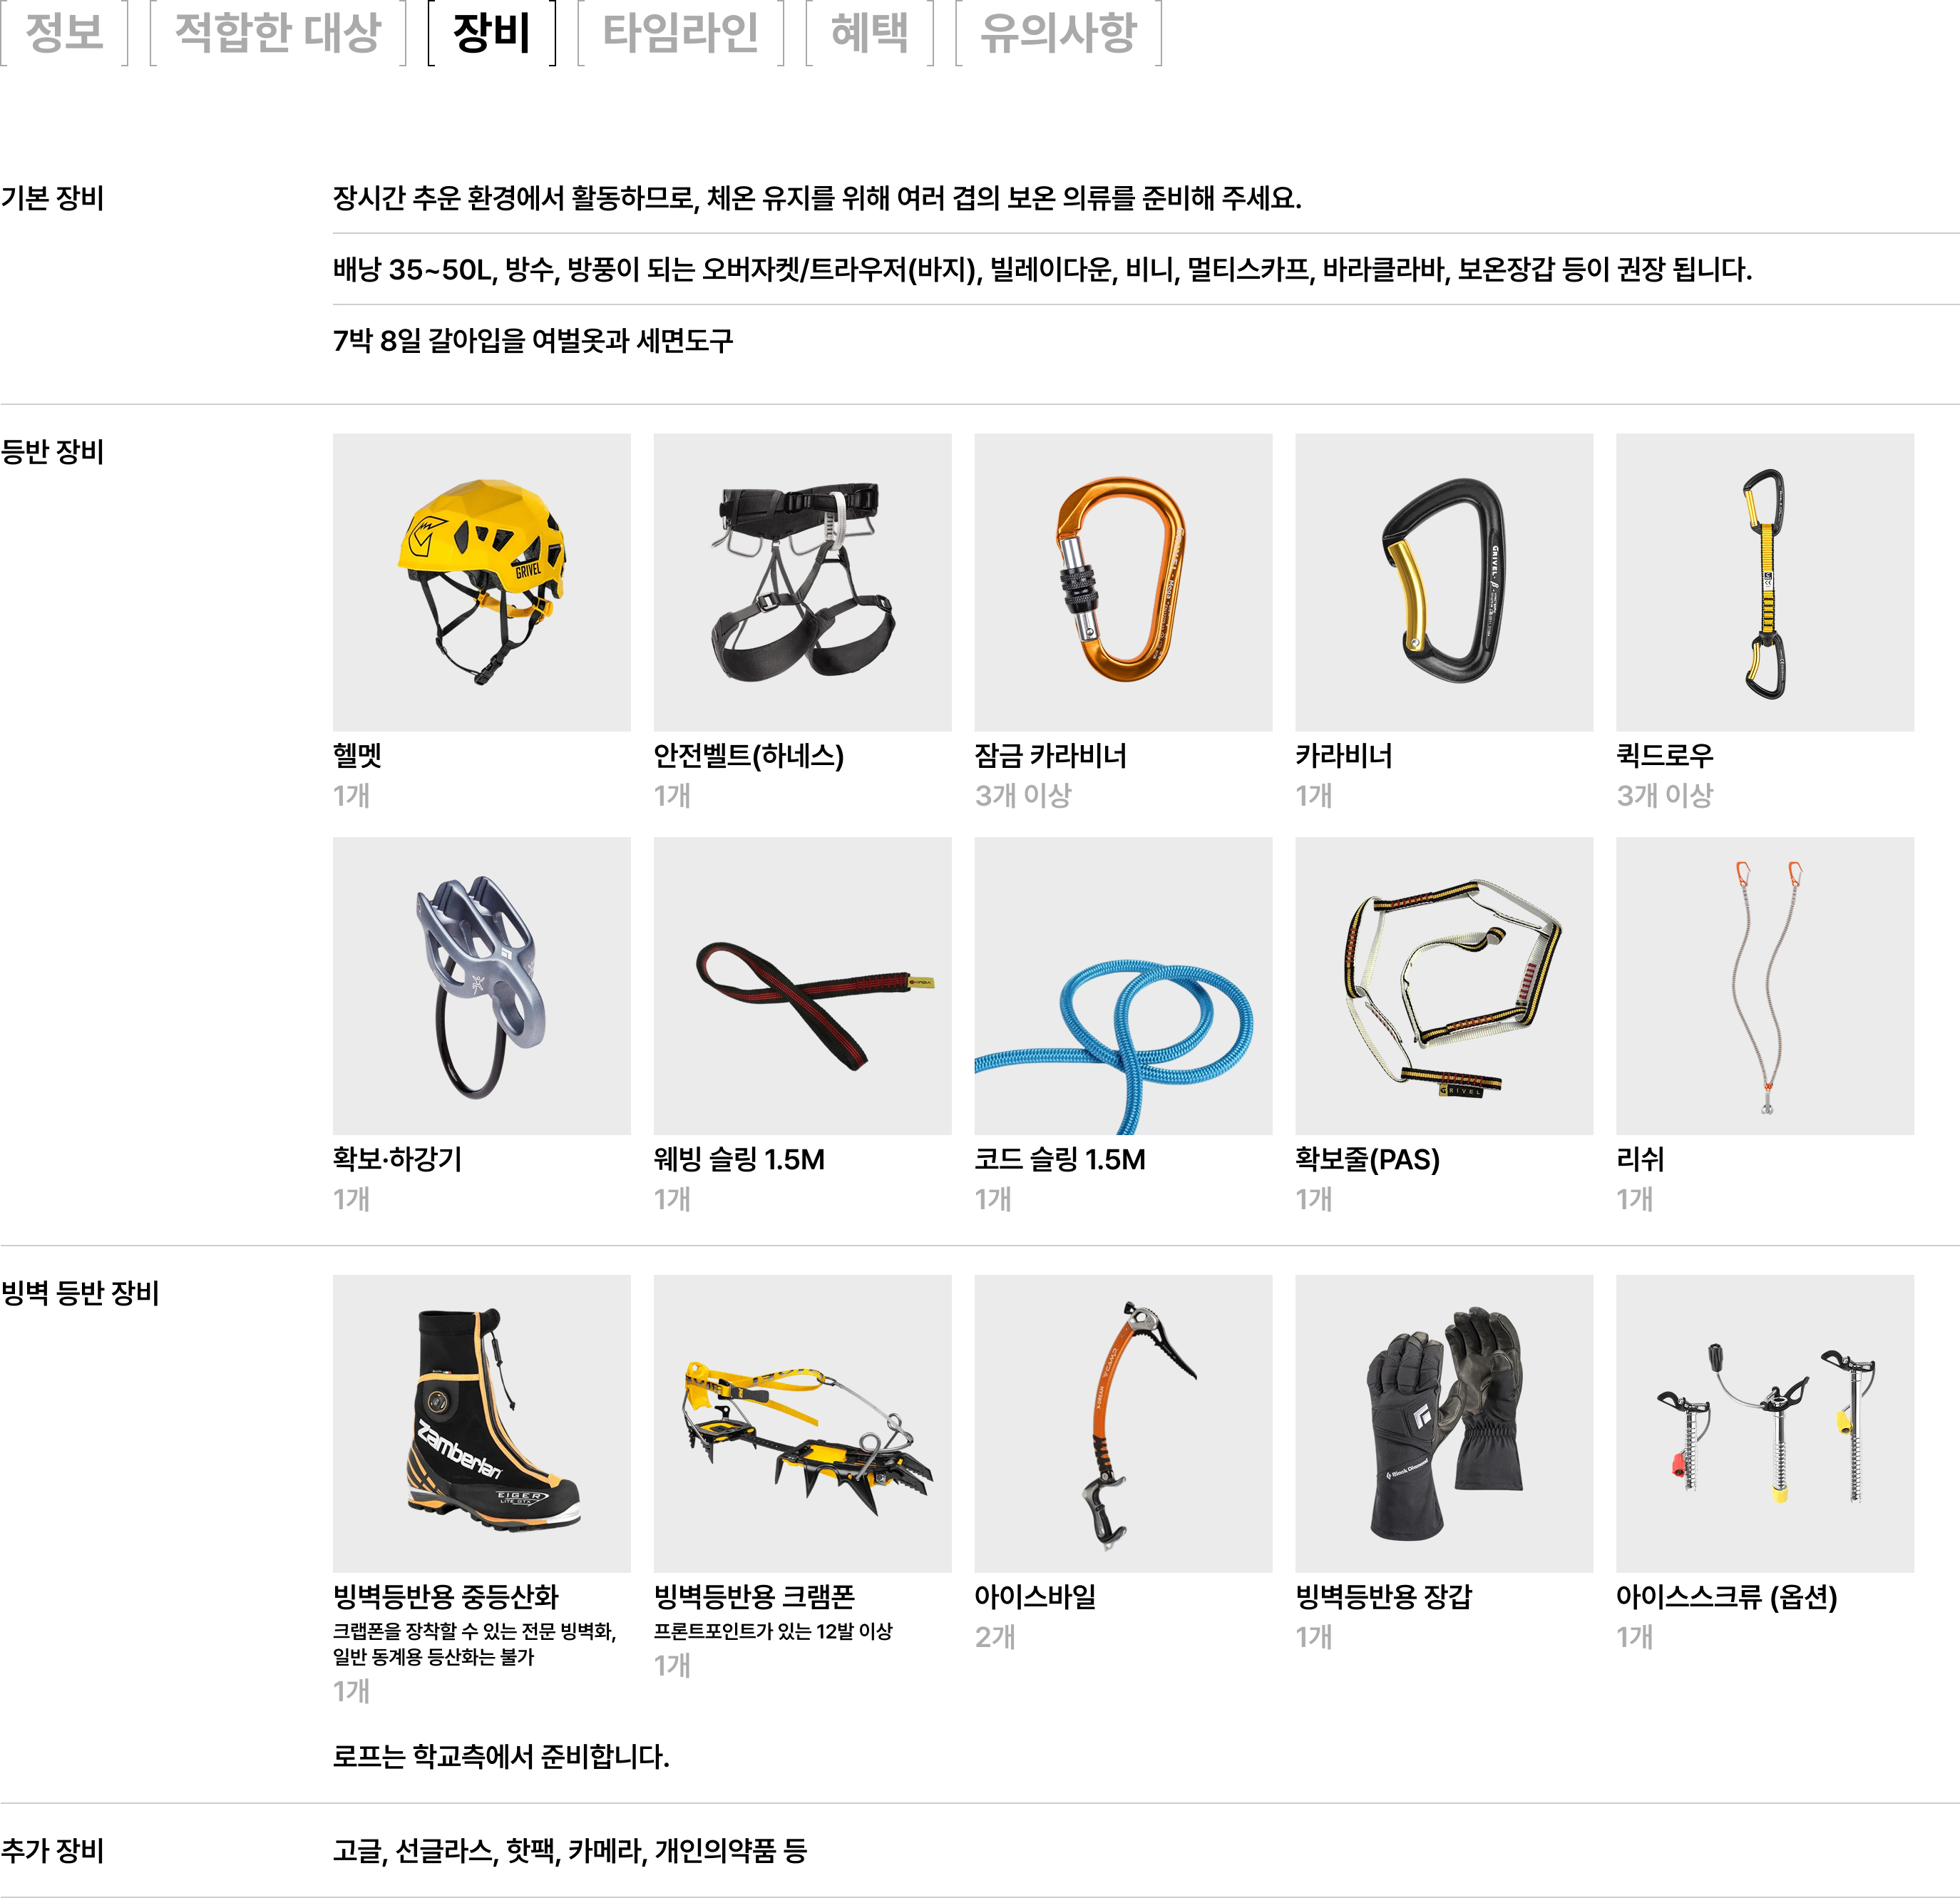1960x1898 pixels.
Task: Select the 타임라인 tab
Action: coord(680,33)
